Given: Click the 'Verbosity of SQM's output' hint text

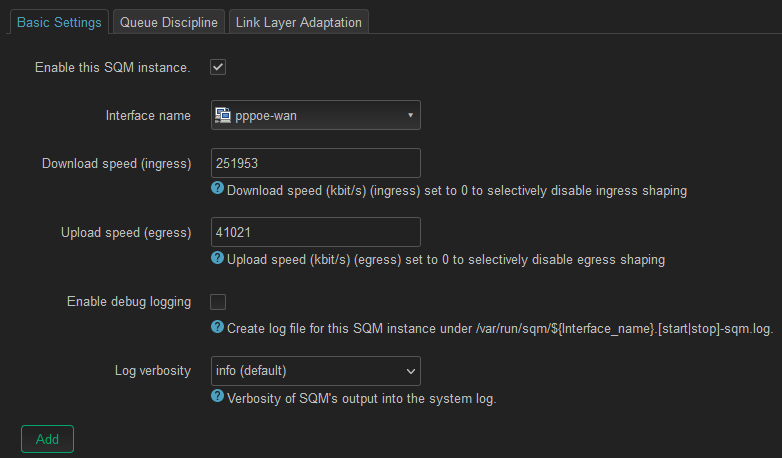Looking at the screenshot, I should click(362, 399).
